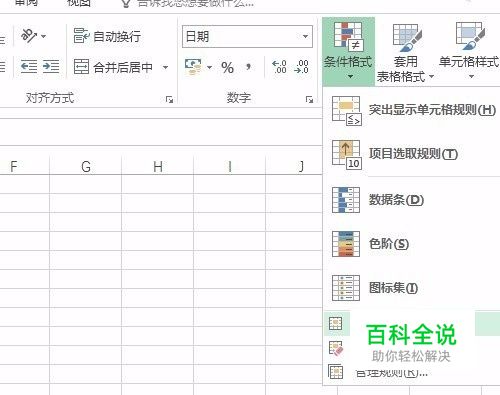The image size is (500, 395).
Task: Decrease decimal places
Action: pyautogui.click(x=301, y=67)
